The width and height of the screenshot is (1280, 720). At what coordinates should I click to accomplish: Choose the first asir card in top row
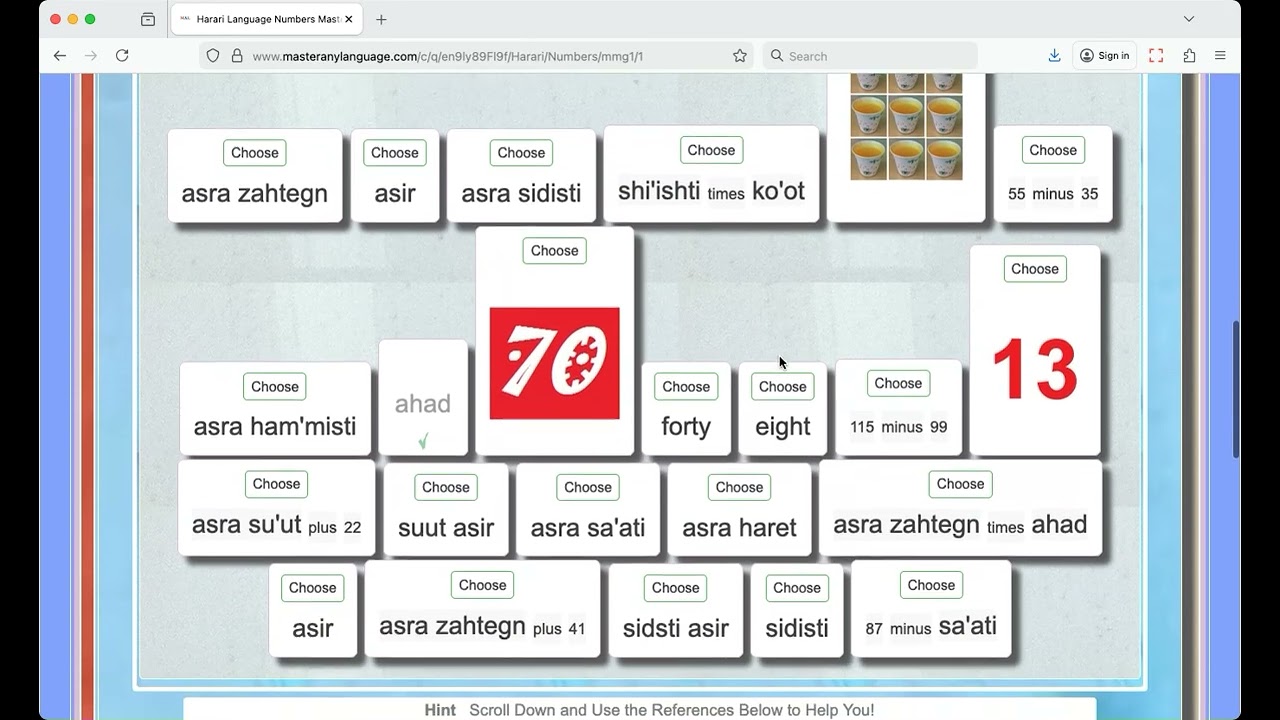395,153
